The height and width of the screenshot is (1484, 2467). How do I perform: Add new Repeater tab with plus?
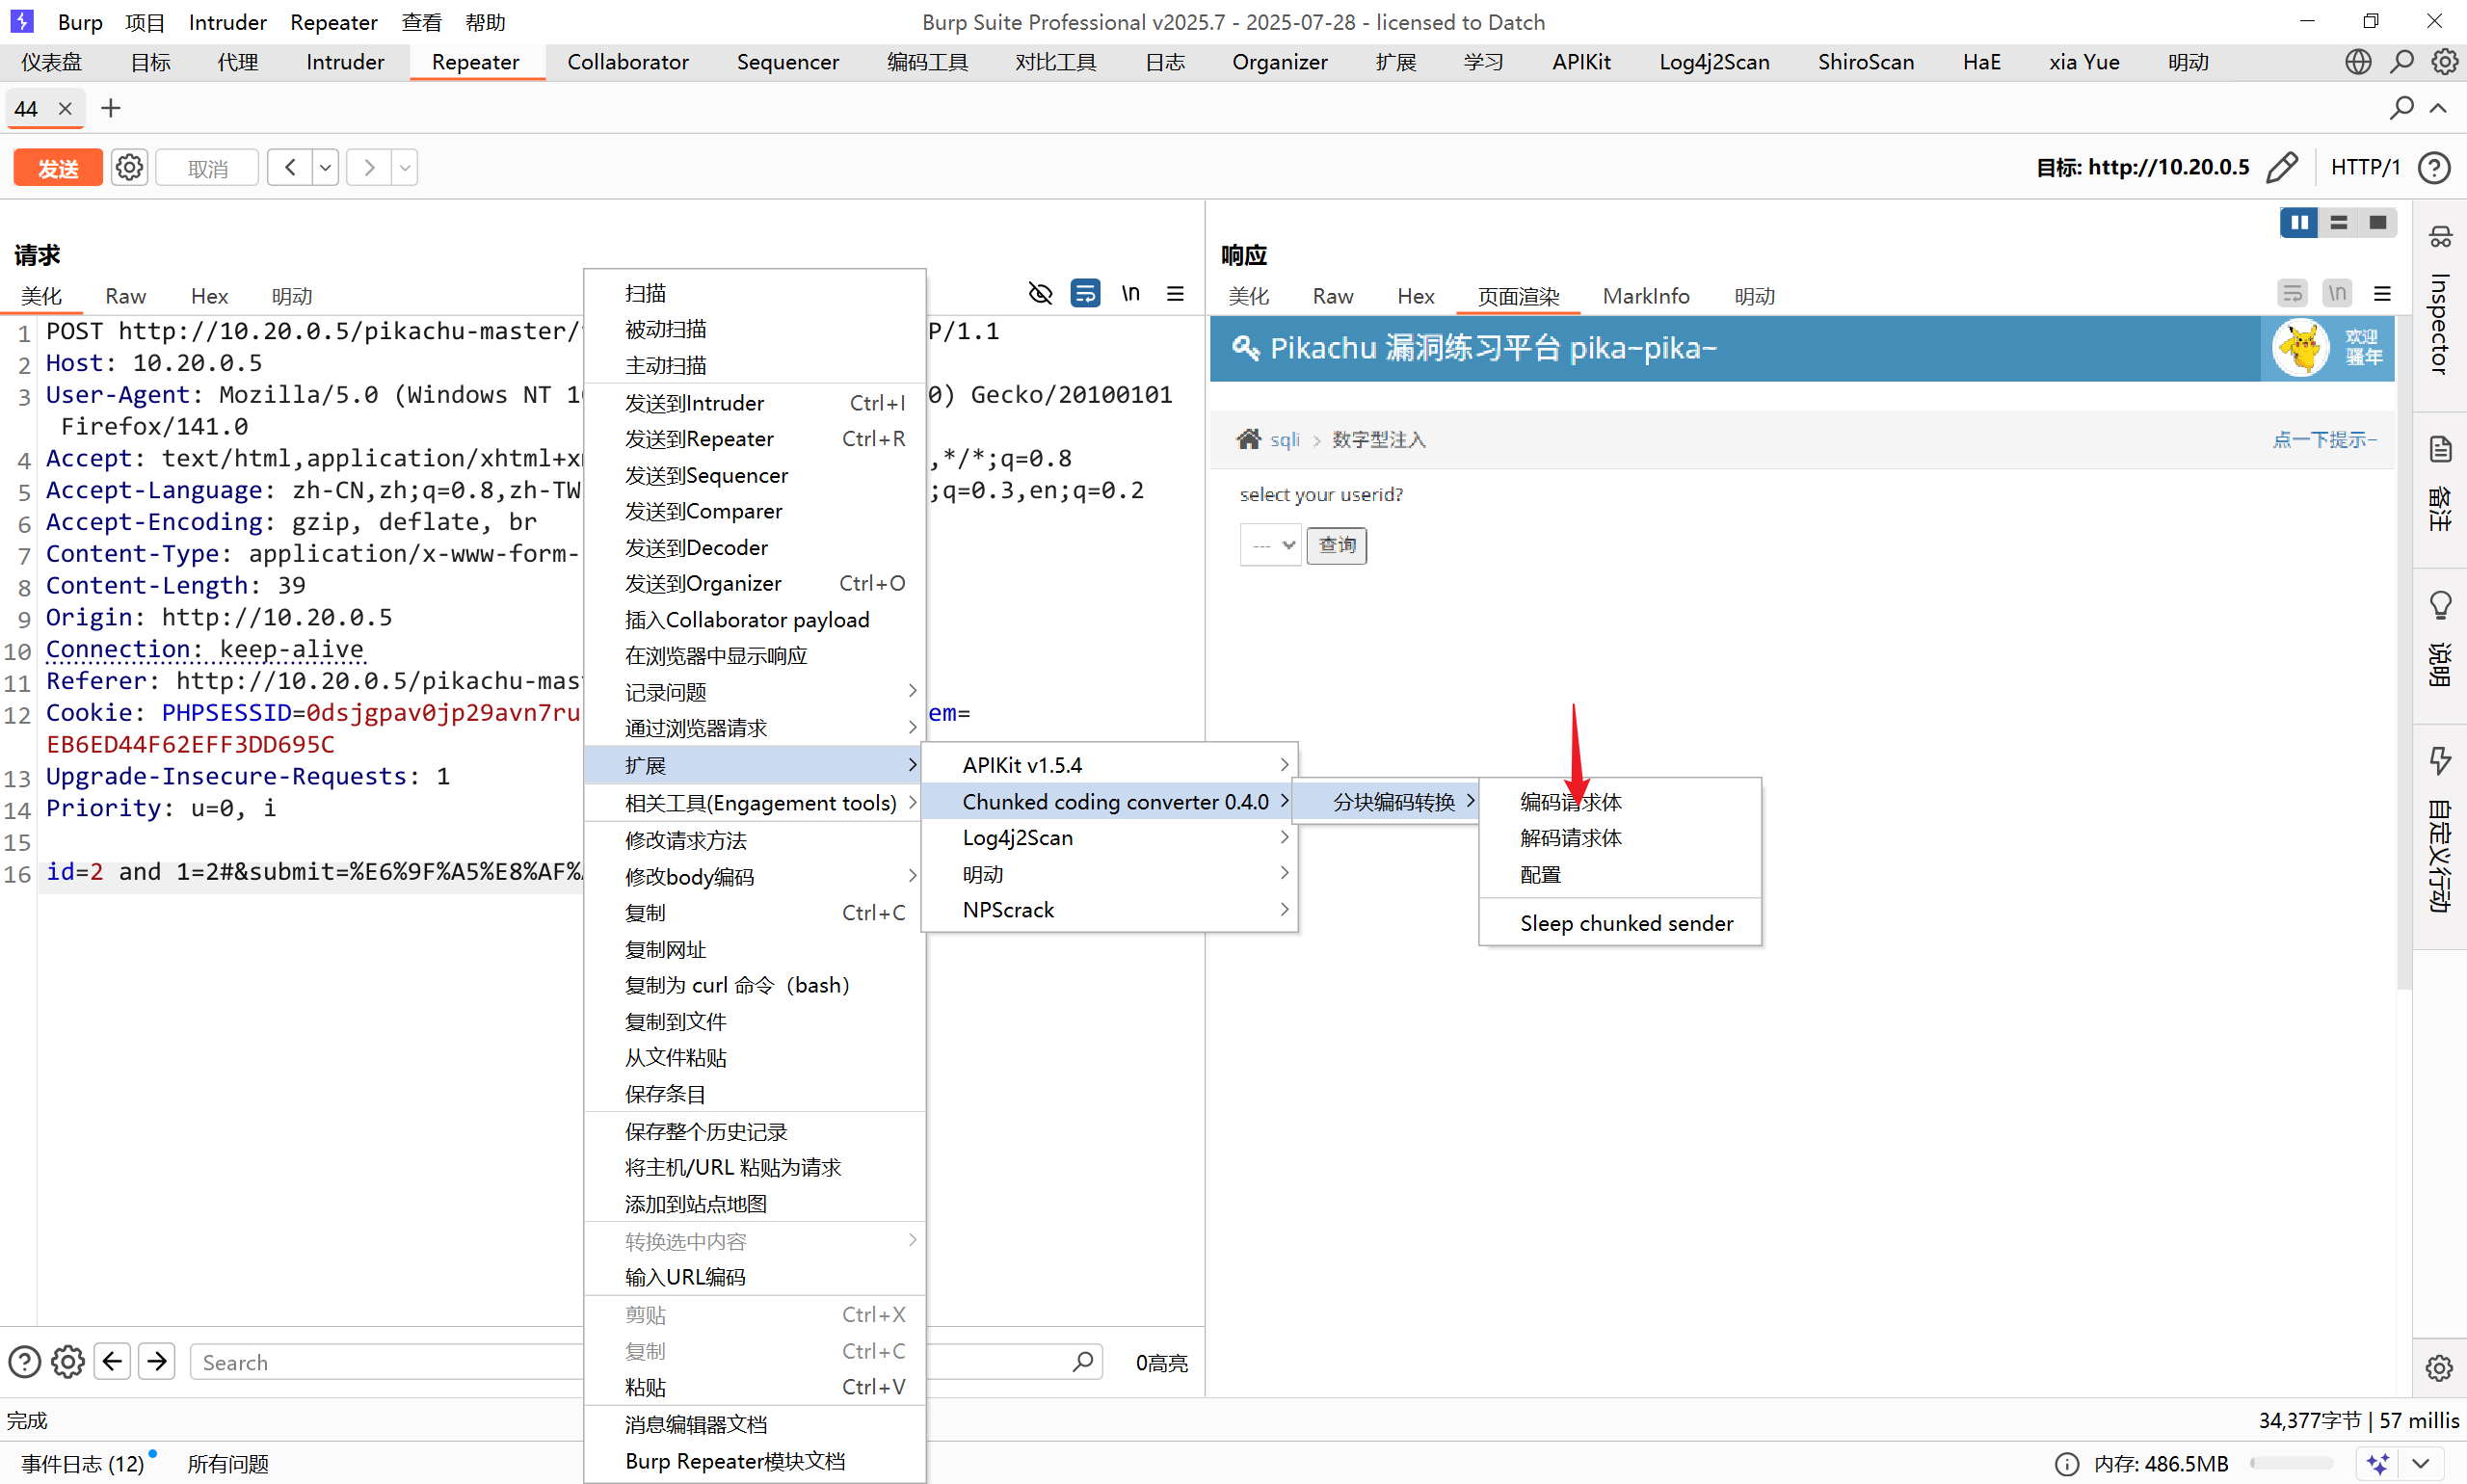point(111,108)
